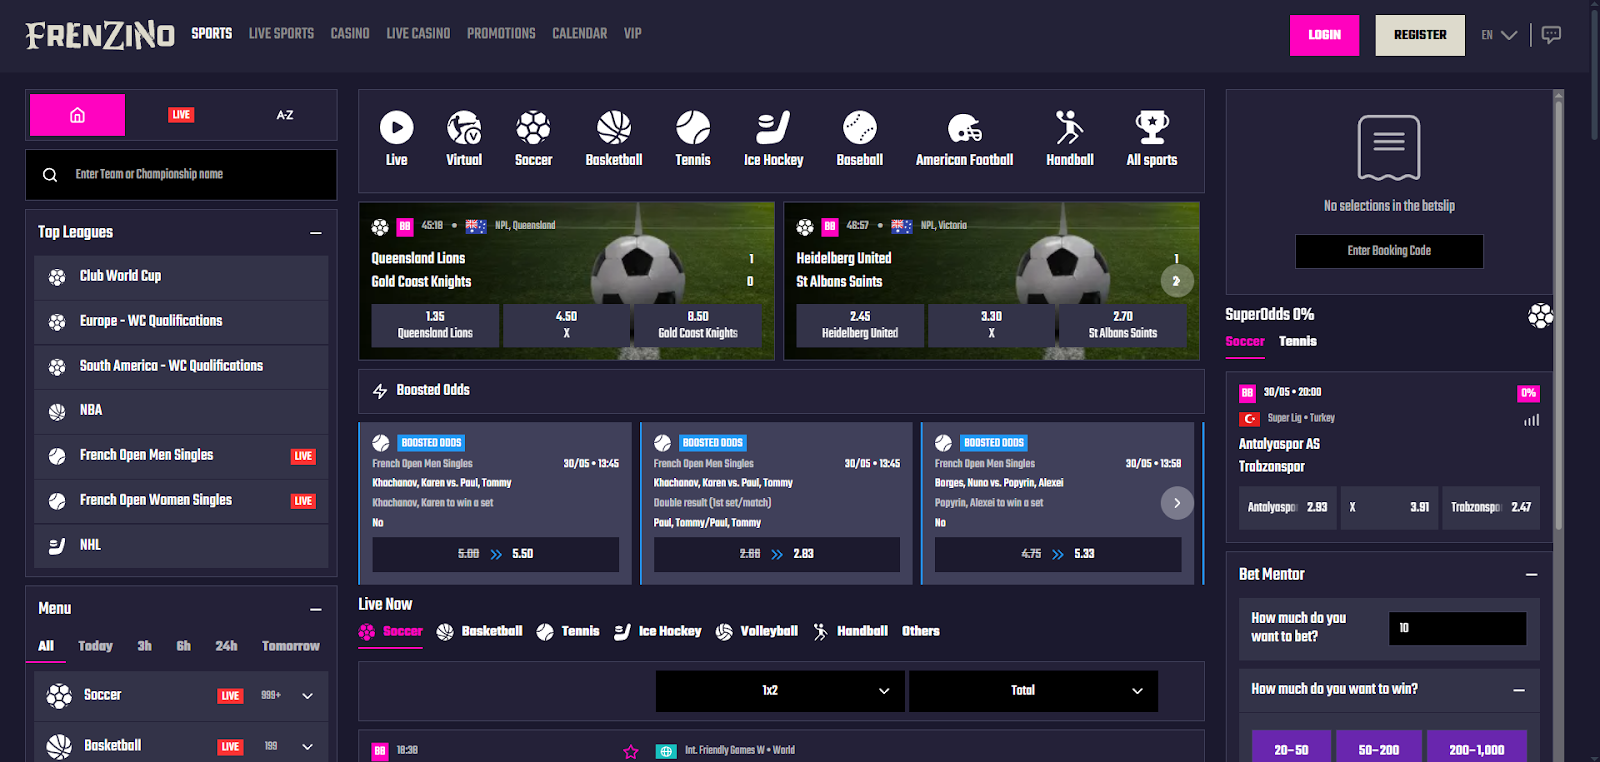
Task: Select the Ice Hockey icon in sports bar
Action: (773, 127)
